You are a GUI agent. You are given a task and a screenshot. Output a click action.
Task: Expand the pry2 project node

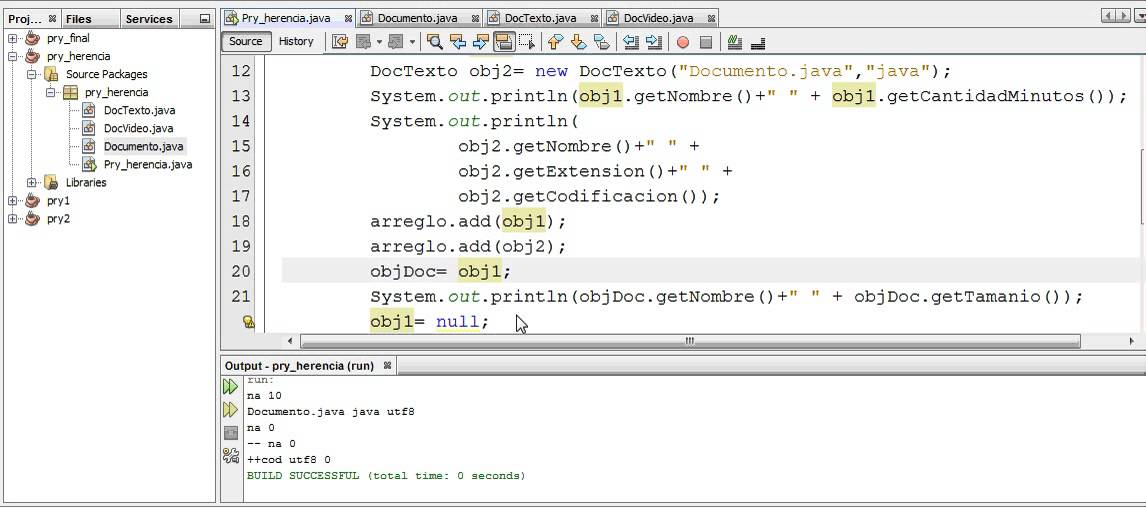coord(12,219)
